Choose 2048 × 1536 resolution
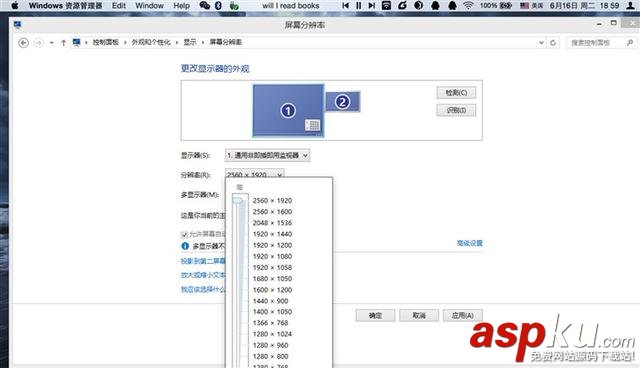 click(x=272, y=223)
